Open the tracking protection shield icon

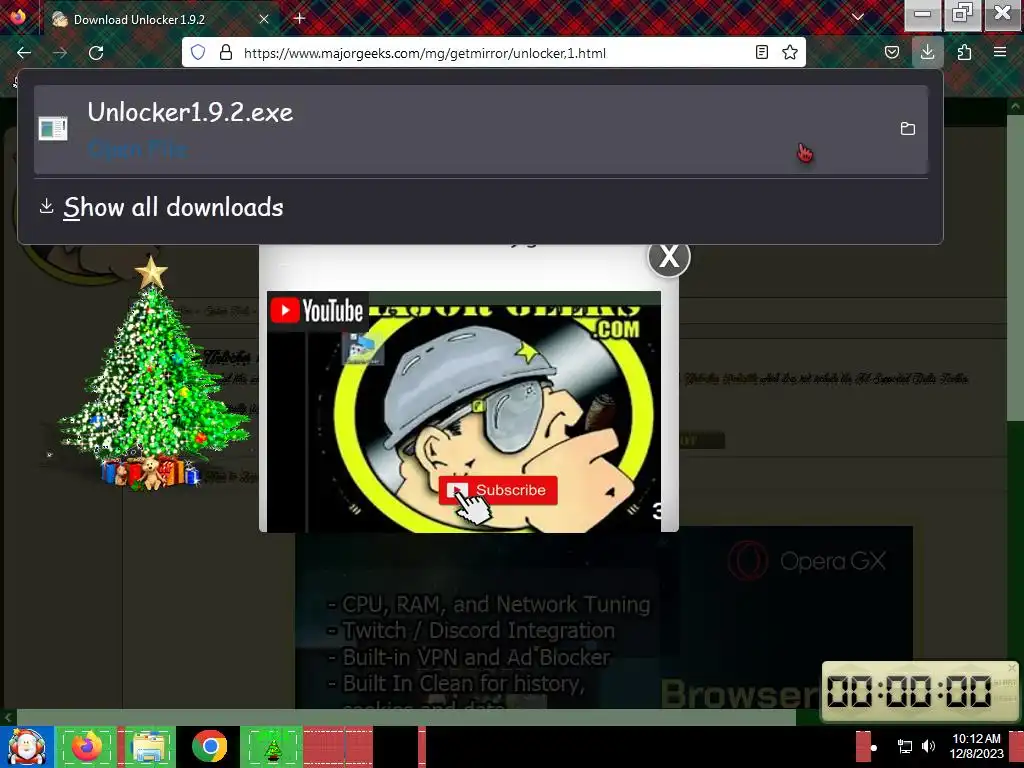coord(198,53)
